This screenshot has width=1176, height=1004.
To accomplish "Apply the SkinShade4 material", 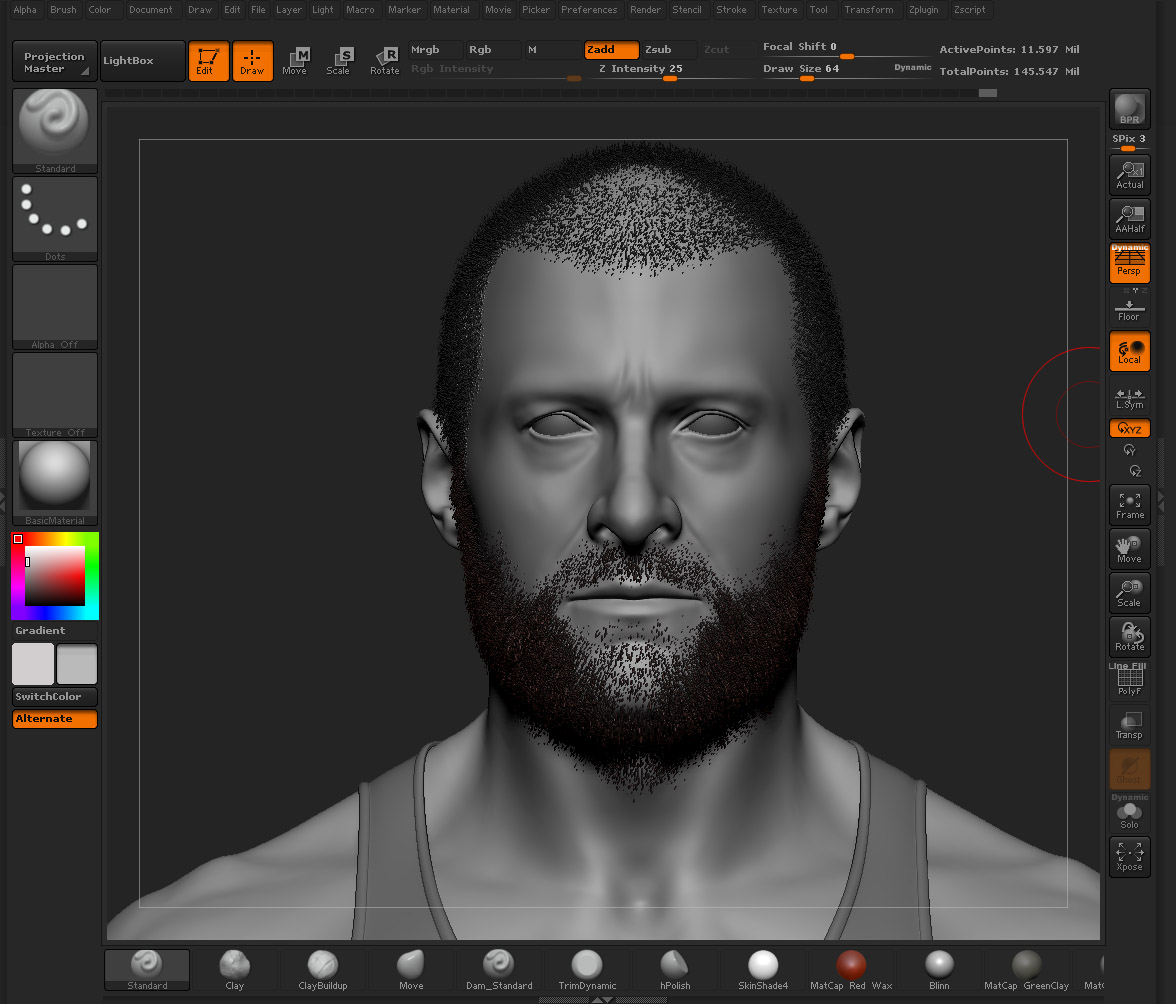I will [x=763, y=970].
